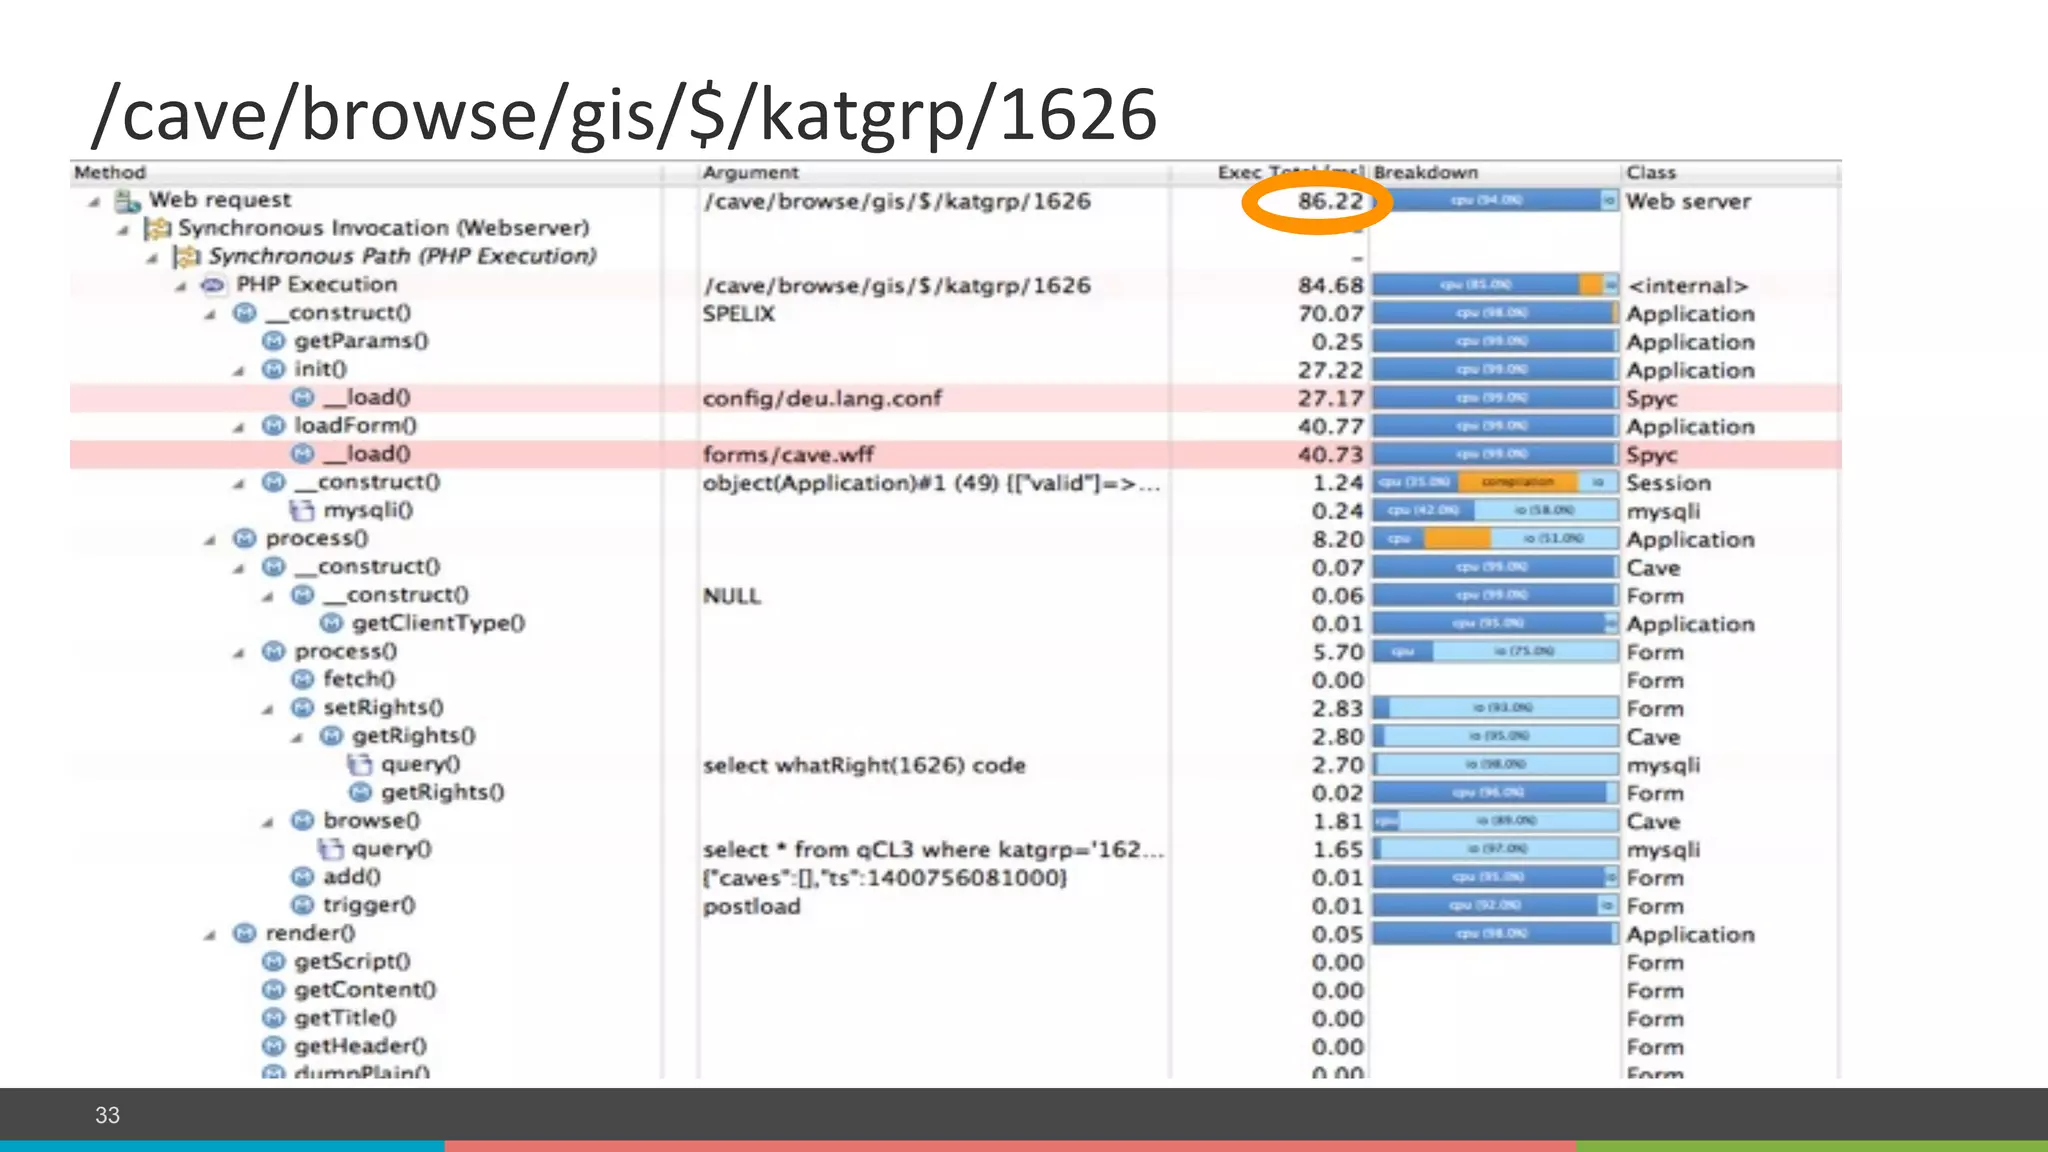
Task: Collapse the Web request tree node
Action: click(94, 202)
